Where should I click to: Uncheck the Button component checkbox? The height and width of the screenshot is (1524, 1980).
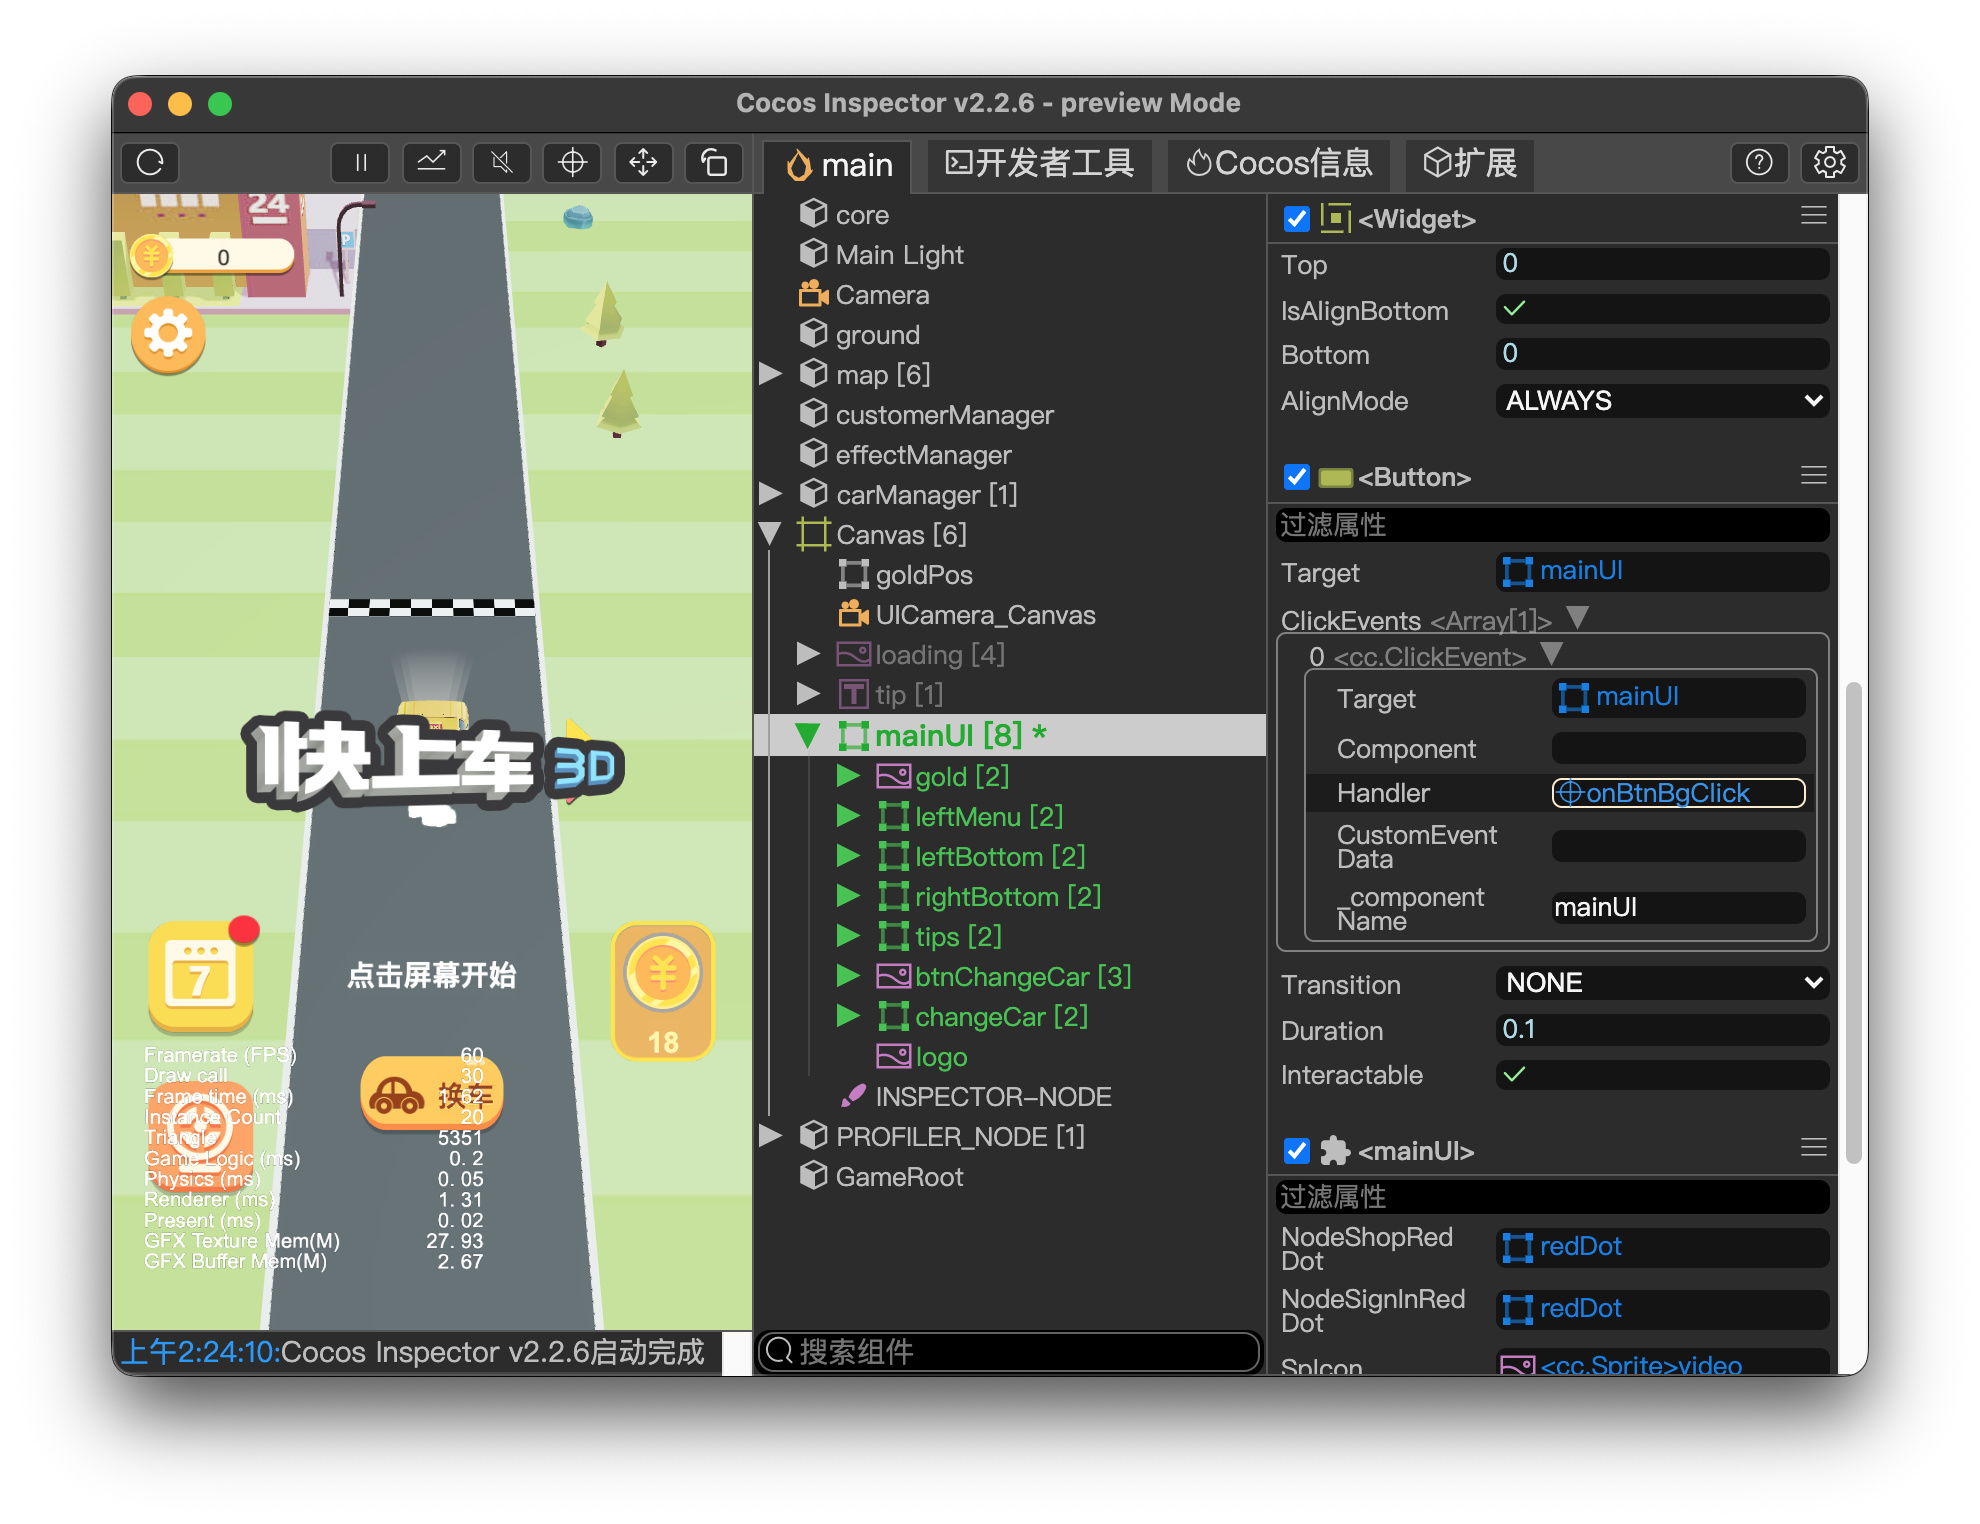pos(1296,477)
